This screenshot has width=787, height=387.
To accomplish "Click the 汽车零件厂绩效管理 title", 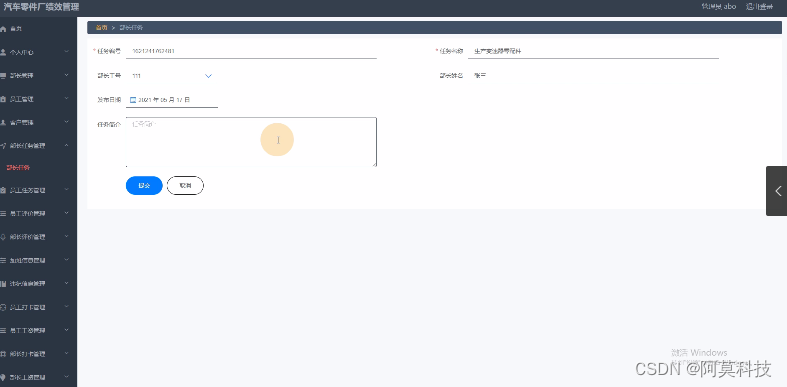I will click(41, 7).
